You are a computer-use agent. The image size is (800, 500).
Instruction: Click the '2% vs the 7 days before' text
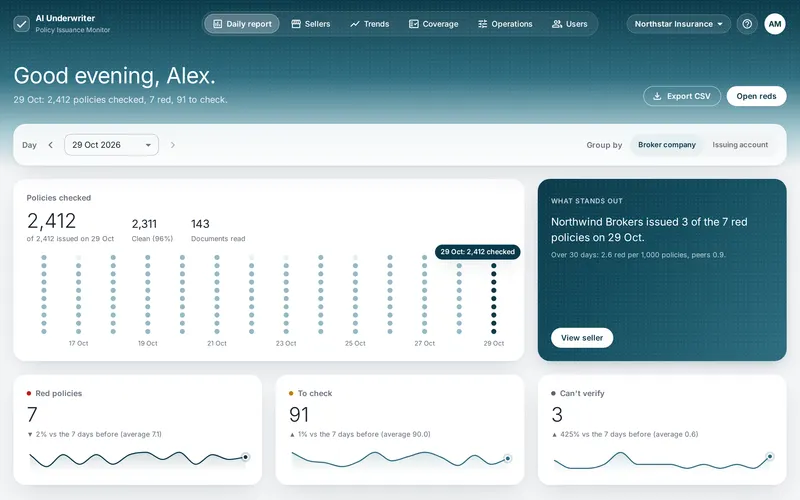click(x=98, y=434)
